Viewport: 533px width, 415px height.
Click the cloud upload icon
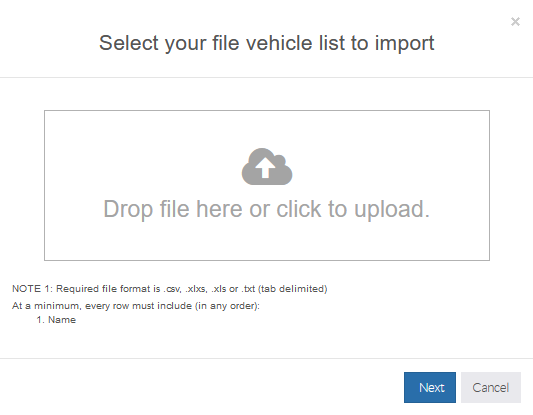tap(267, 167)
